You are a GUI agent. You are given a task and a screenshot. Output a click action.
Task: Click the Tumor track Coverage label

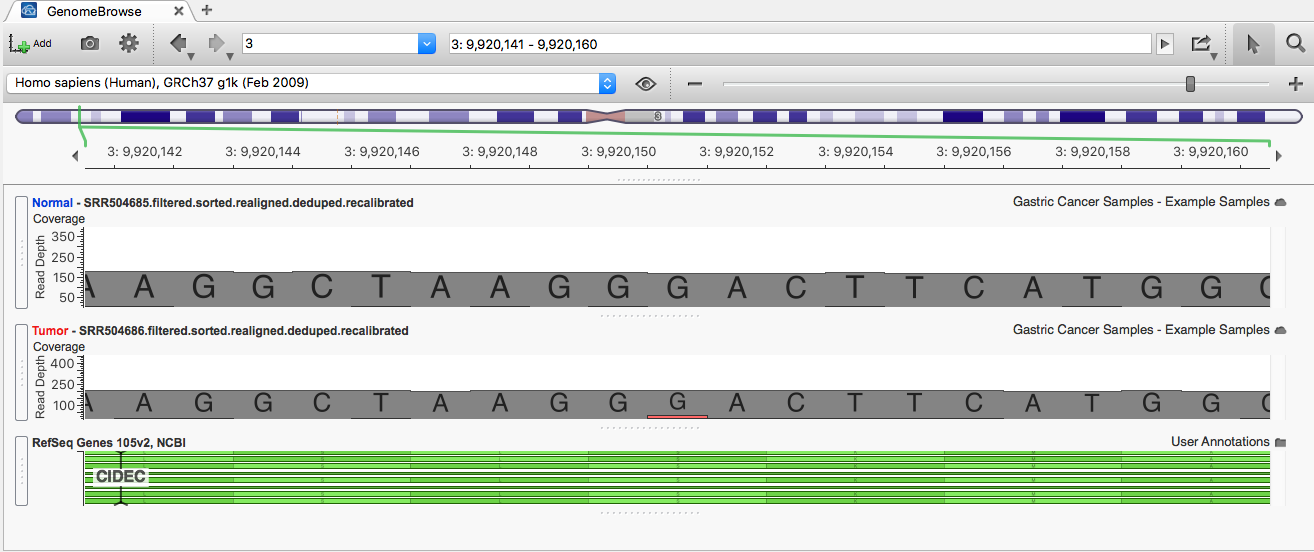(x=59, y=347)
